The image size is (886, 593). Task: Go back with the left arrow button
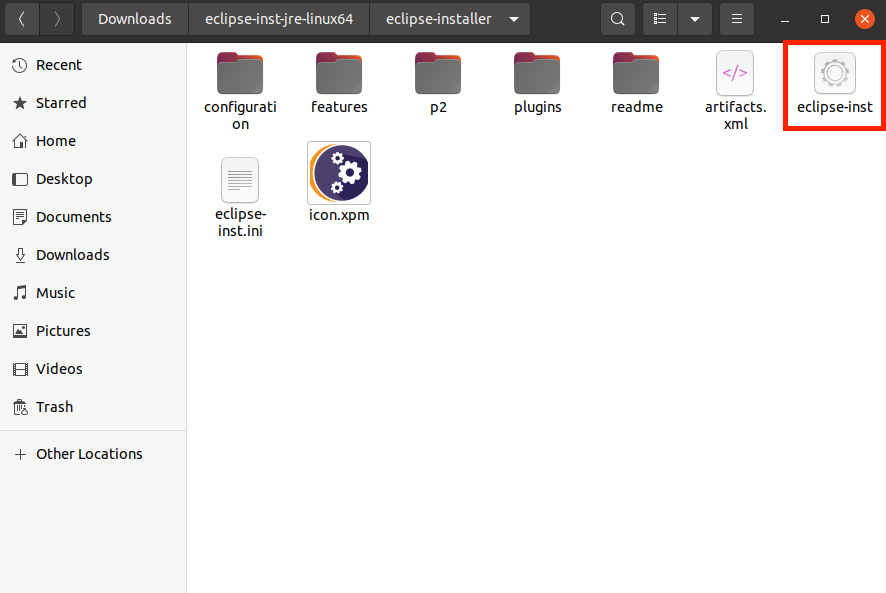tap(21, 19)
